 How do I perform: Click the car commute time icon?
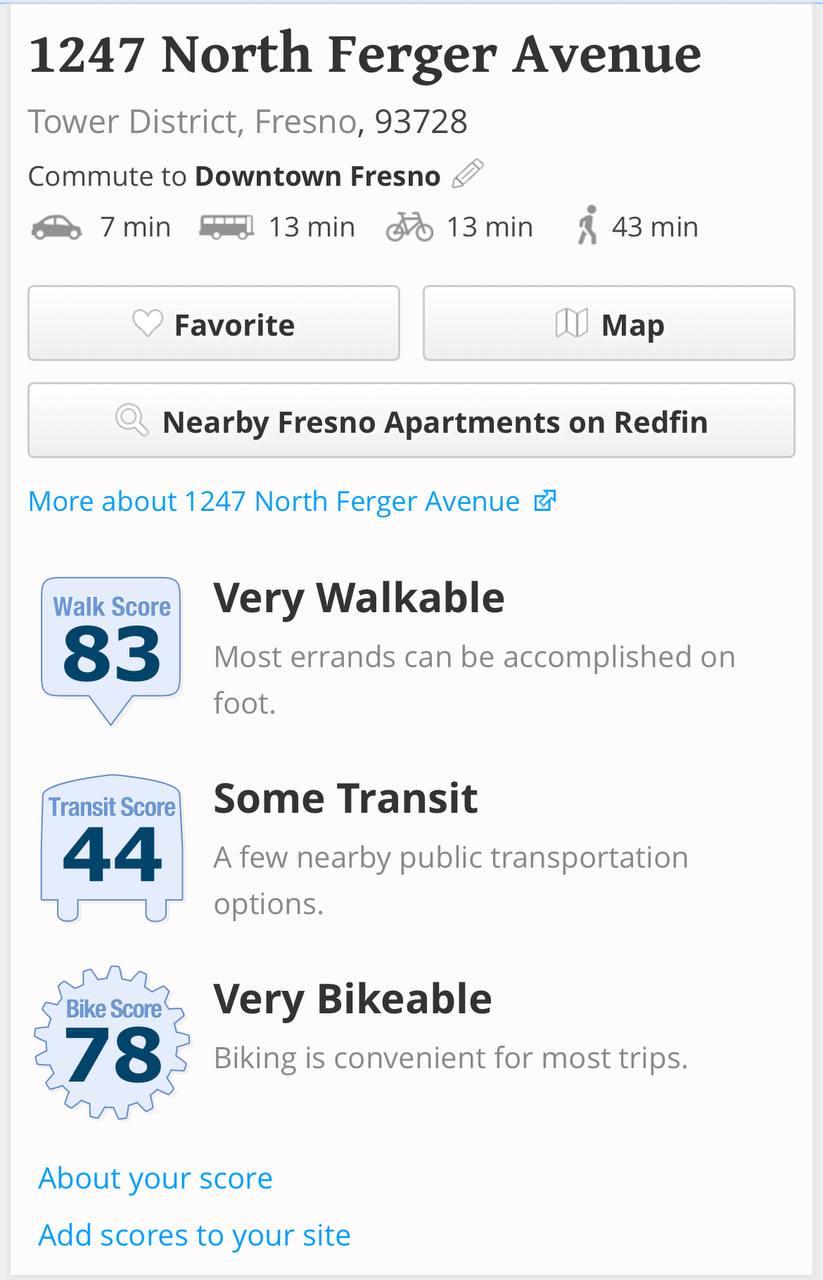tap(56, 227)
